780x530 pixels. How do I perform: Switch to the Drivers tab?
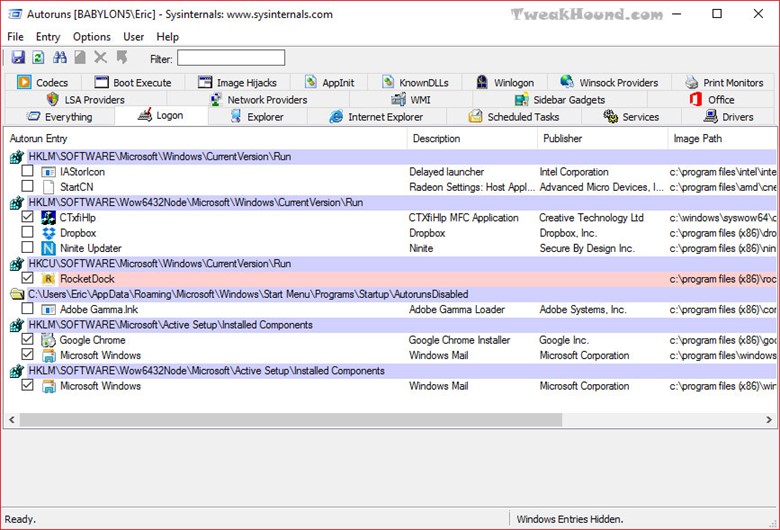728,117
